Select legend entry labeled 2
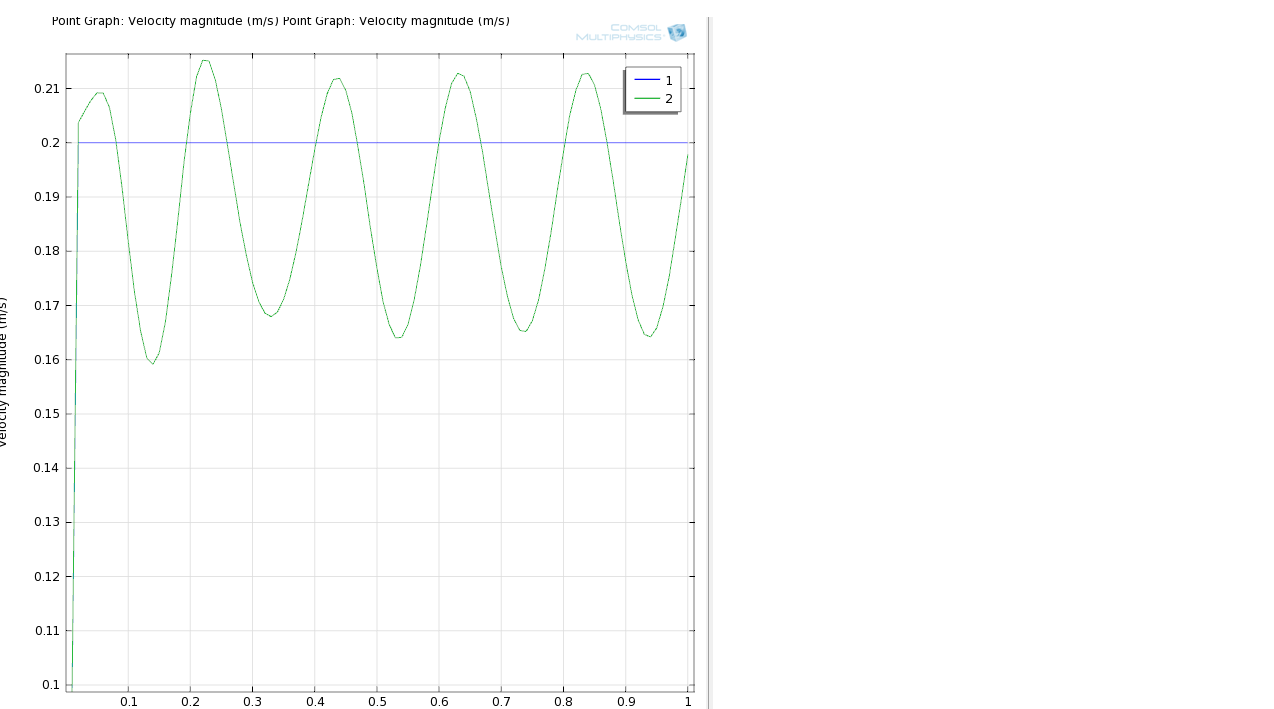The height and width of the screenshot is (709, 1274). (x=669, y=99)
